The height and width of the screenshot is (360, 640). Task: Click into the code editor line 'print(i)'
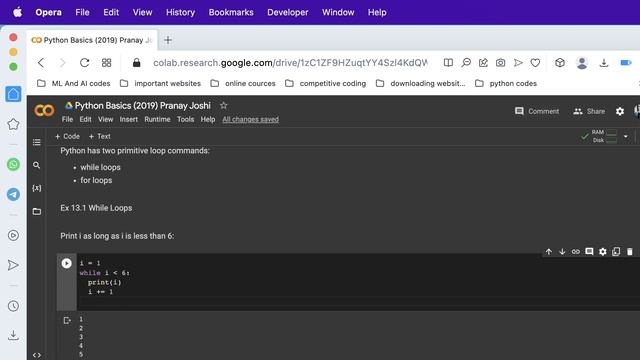(104, 282)
